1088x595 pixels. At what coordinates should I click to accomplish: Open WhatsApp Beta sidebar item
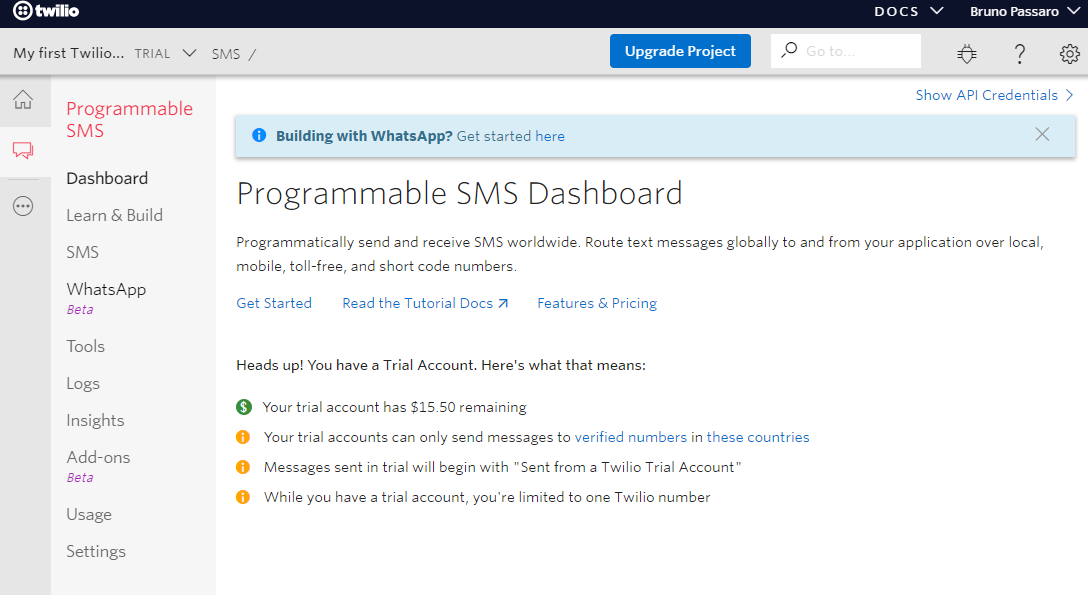coord(106,298)
